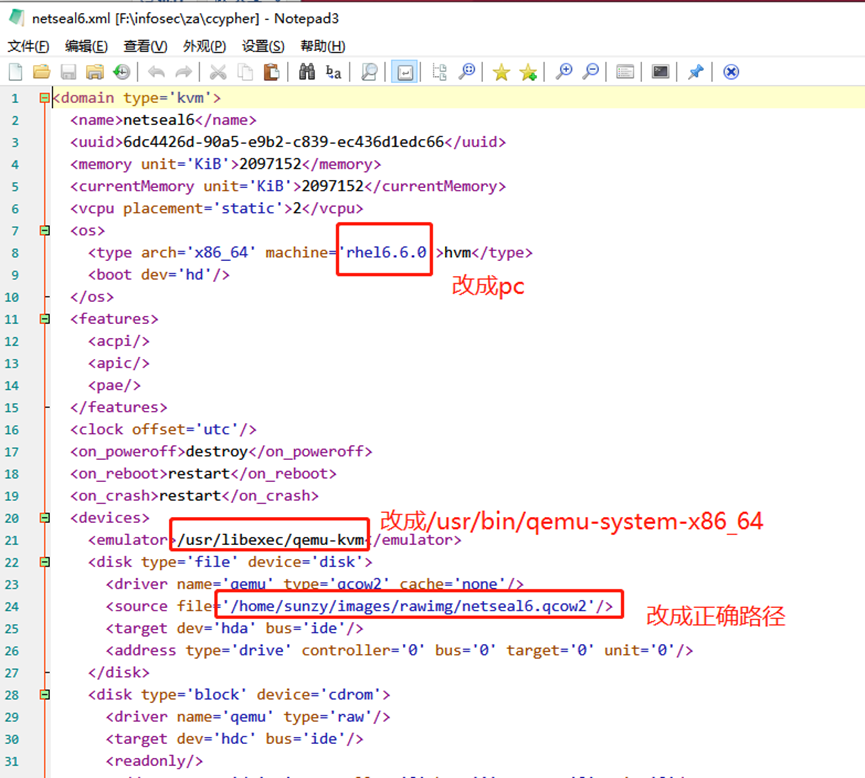Click line number 8 in the margin
The width and height of the screenshot is (865, 778).
(15, 253)
